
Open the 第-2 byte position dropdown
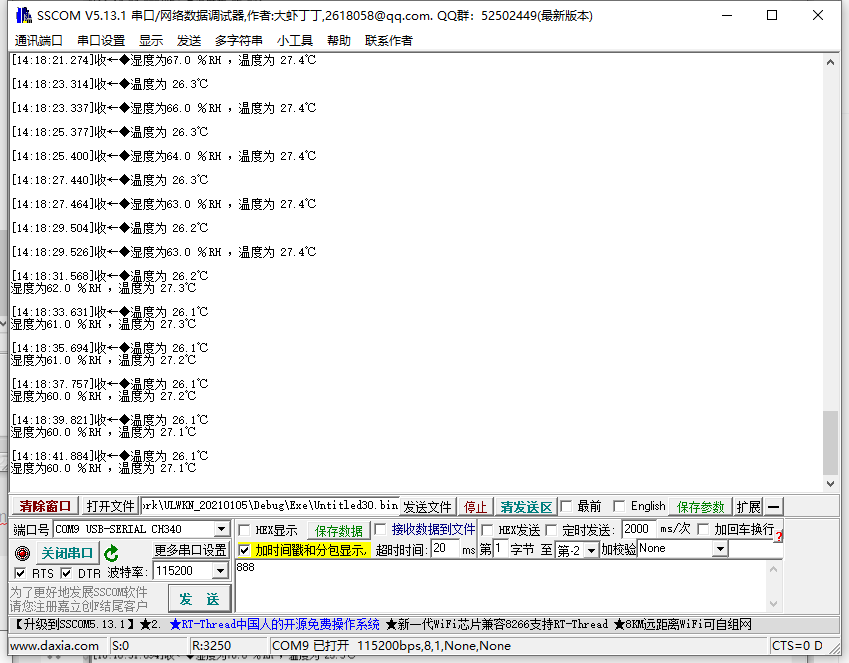coord(591,550)
